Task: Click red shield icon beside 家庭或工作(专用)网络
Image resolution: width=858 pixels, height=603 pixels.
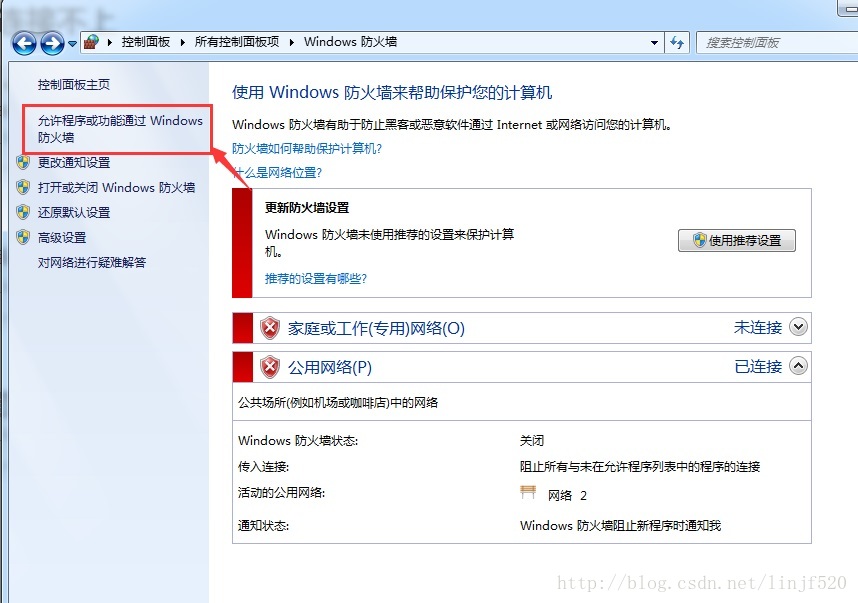Action: tap(270, 328)
